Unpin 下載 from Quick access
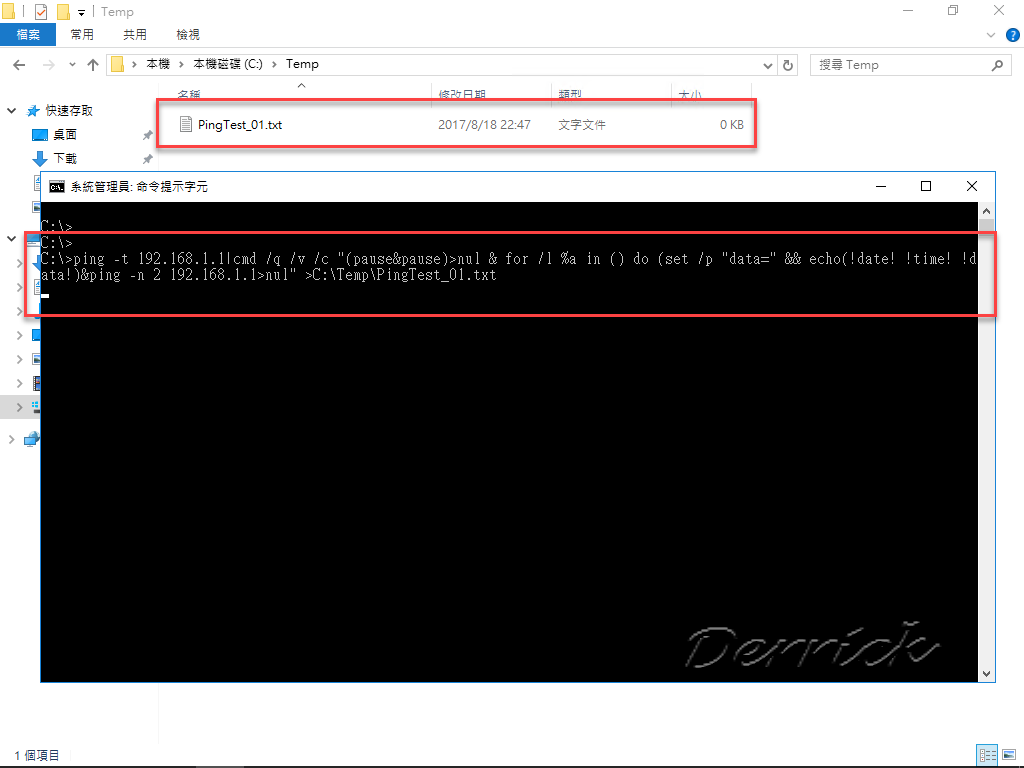Image resolution: width=1024 pixels, height=768 pixels. [x=147, y=158]
